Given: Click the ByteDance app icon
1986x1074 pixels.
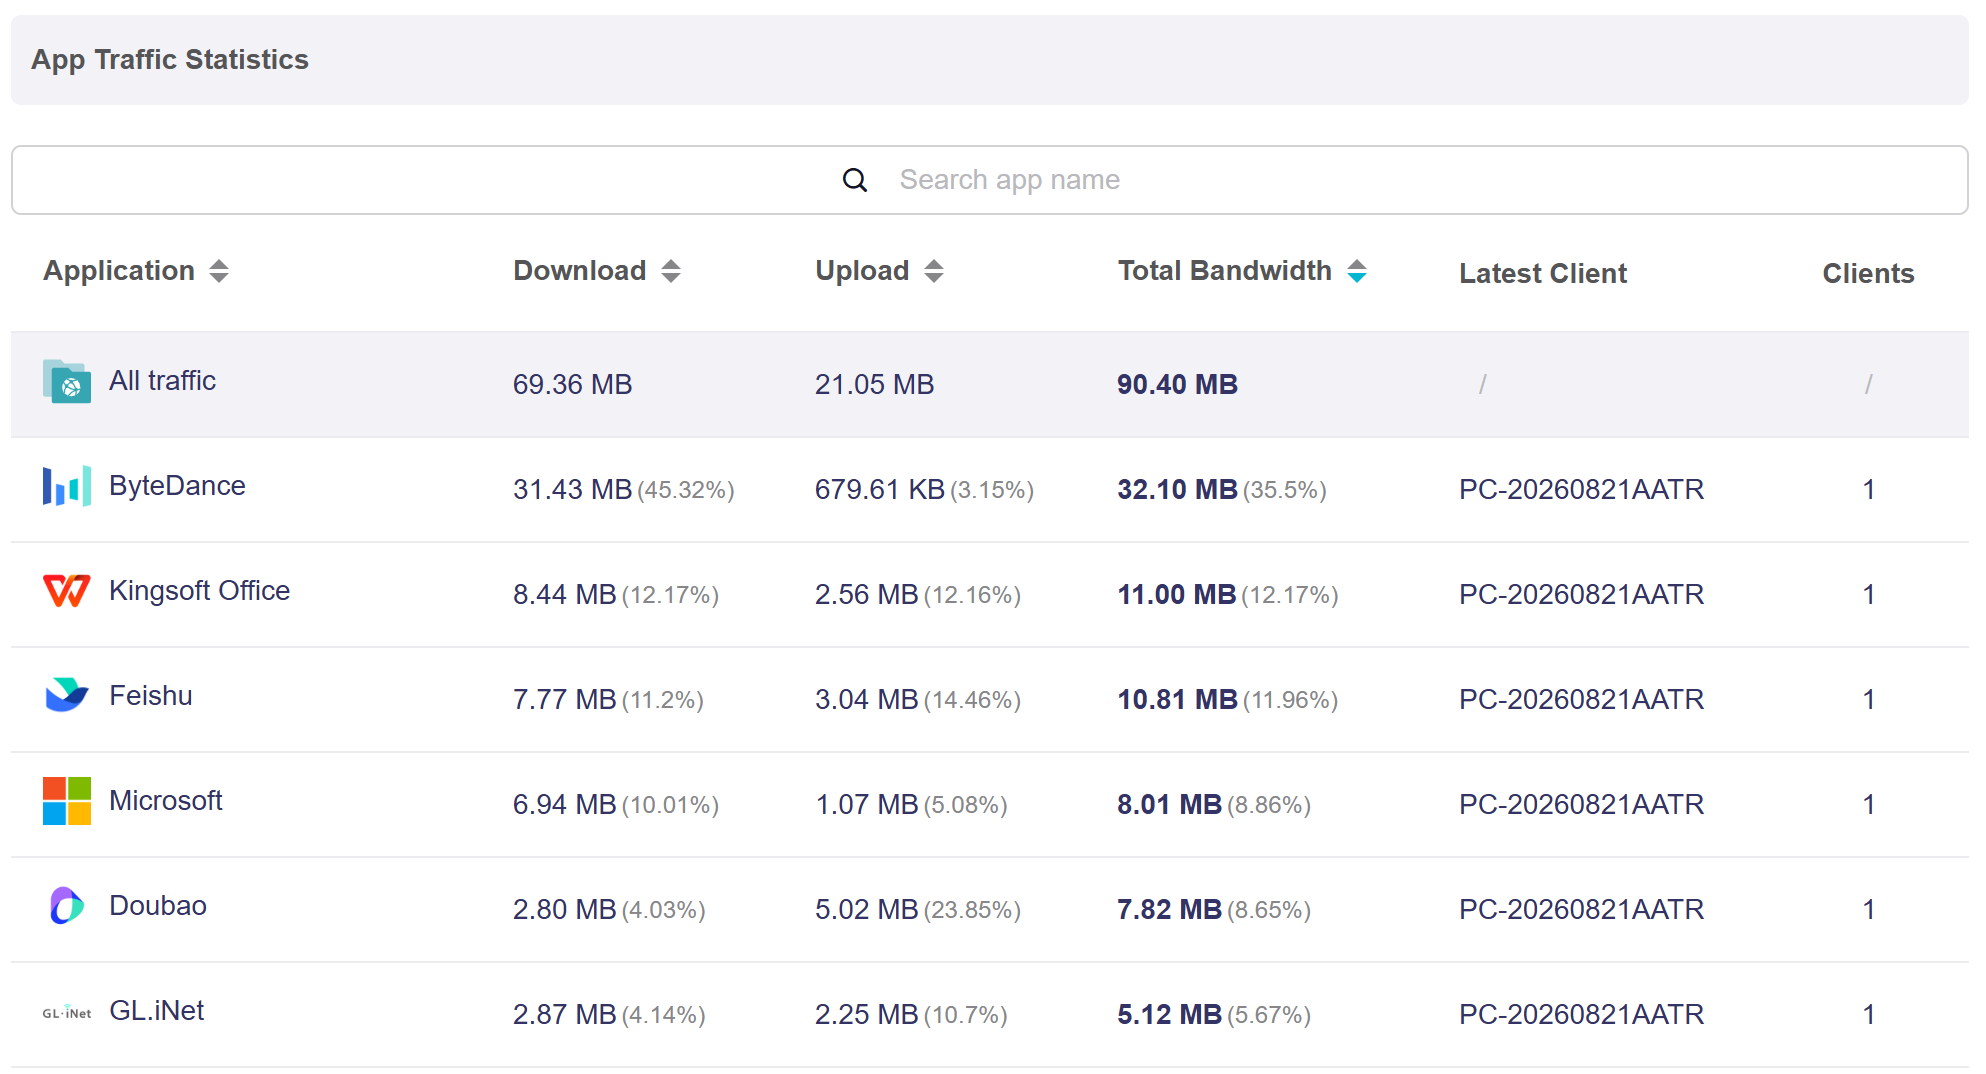Looking at the screenshot, I should point(67,486).
